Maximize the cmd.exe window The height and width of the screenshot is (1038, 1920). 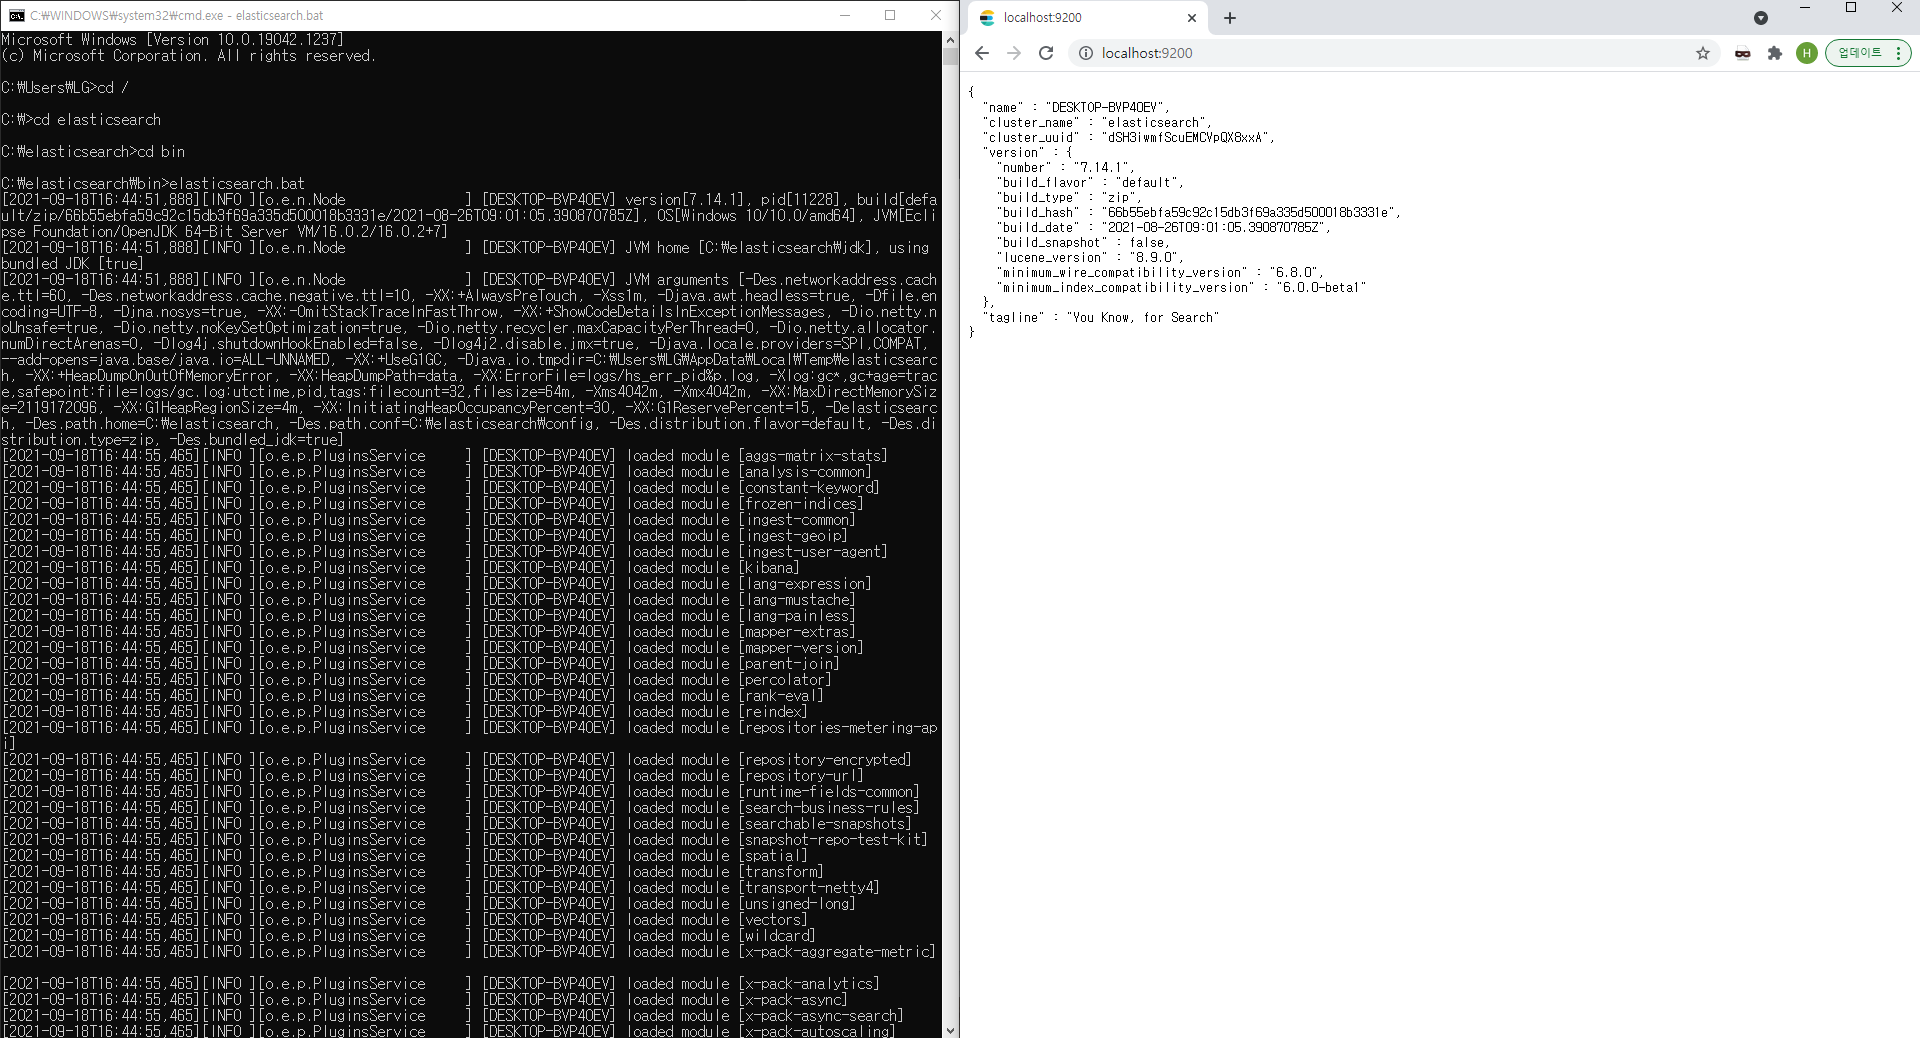click(890, 15)
